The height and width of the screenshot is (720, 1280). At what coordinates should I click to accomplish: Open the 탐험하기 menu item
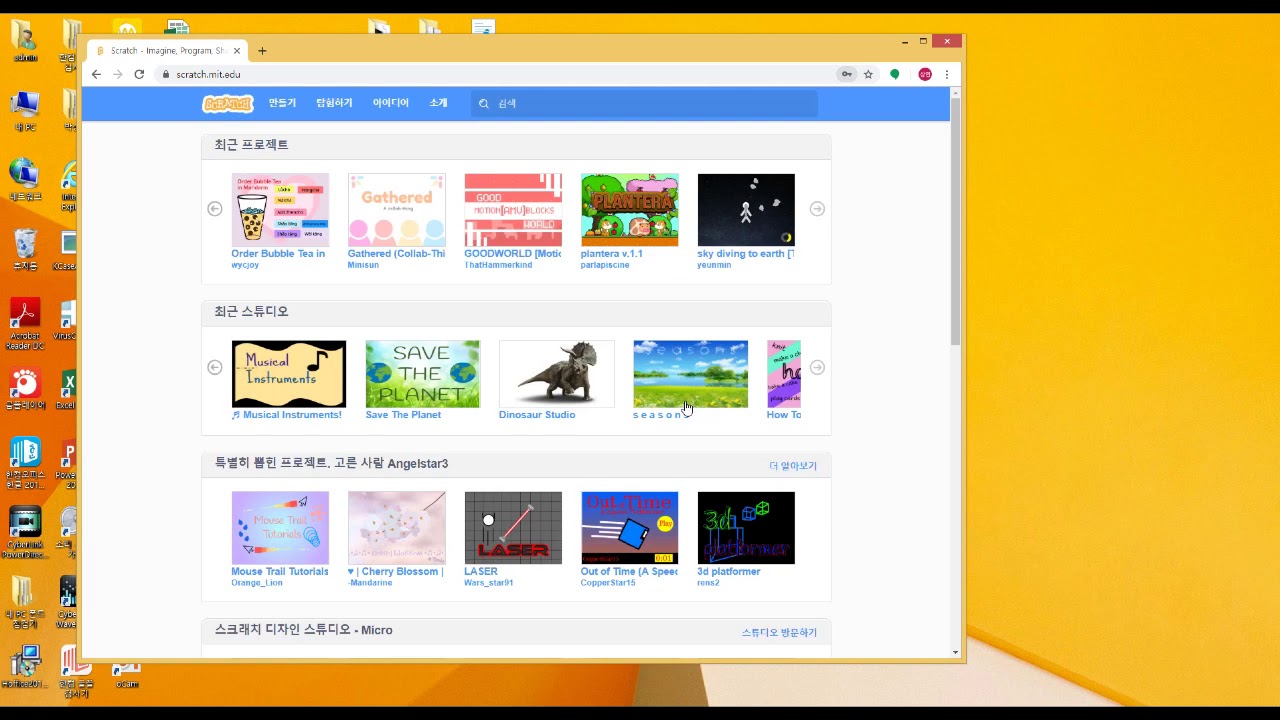(334, 103)
